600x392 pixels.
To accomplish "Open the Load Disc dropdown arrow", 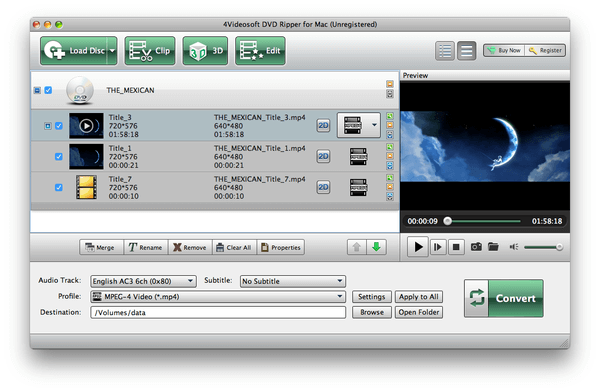I will 112,51.
